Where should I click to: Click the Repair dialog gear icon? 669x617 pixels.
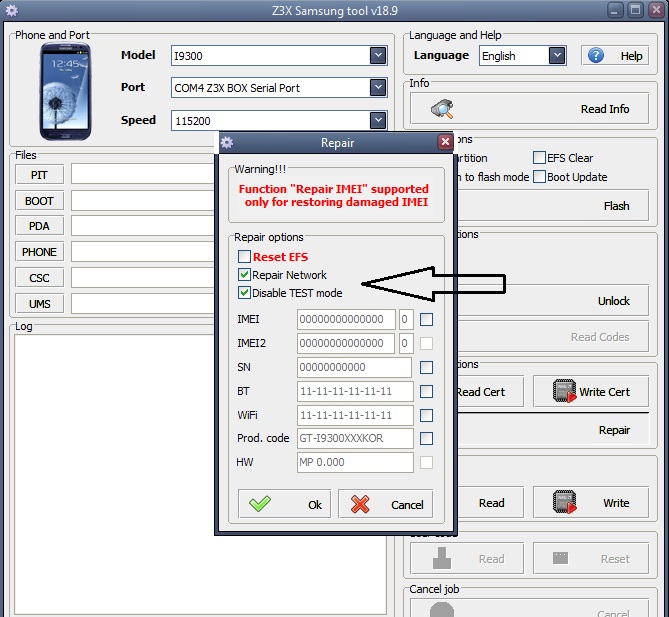227,143
